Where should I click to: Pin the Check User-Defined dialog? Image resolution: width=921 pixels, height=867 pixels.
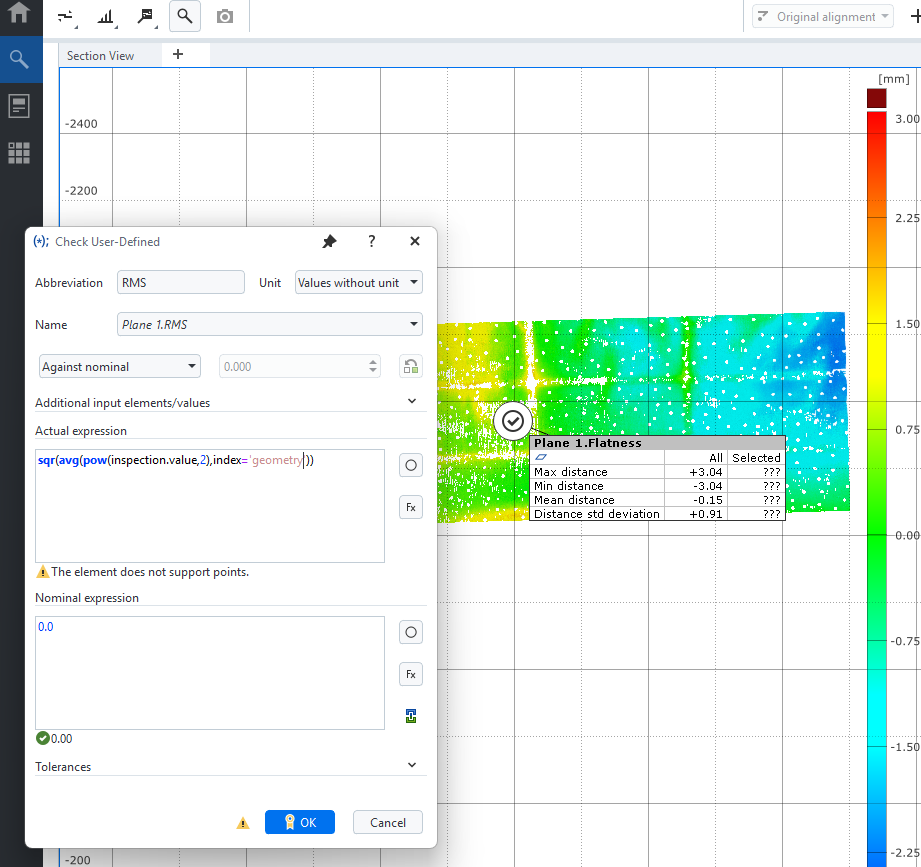(330, 241)
